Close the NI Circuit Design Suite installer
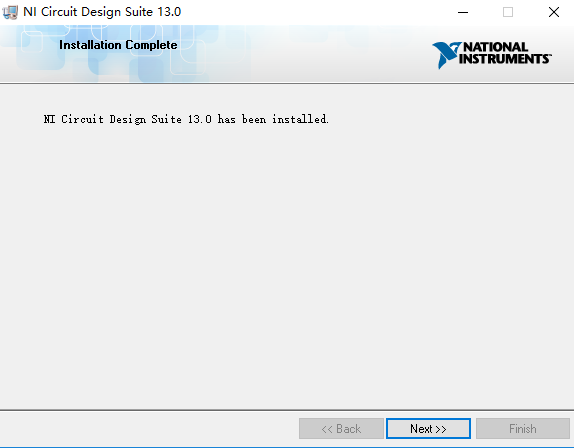Screen dimensions: 574x448 pos(554,12)
